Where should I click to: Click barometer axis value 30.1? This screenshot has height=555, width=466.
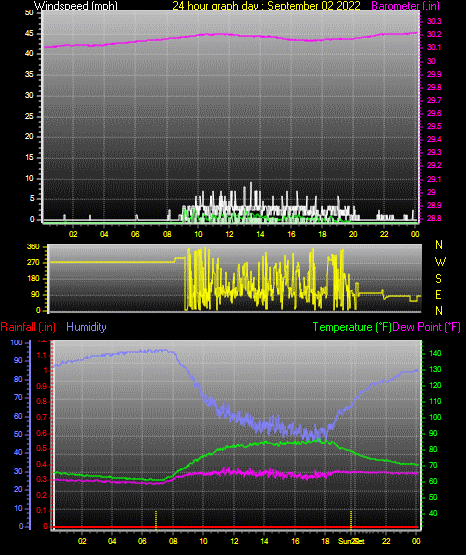(x=434, y=47)
